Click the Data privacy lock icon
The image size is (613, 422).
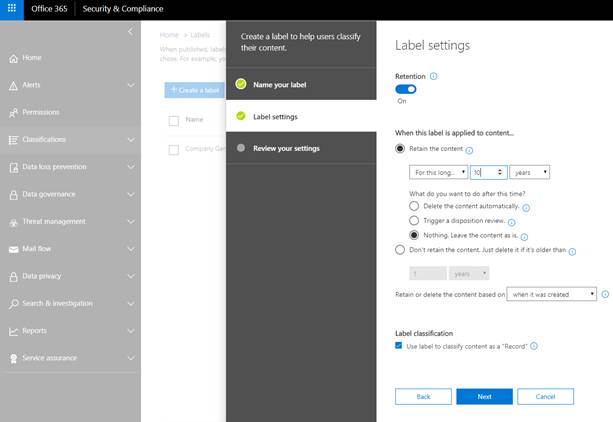pos(13,276)
